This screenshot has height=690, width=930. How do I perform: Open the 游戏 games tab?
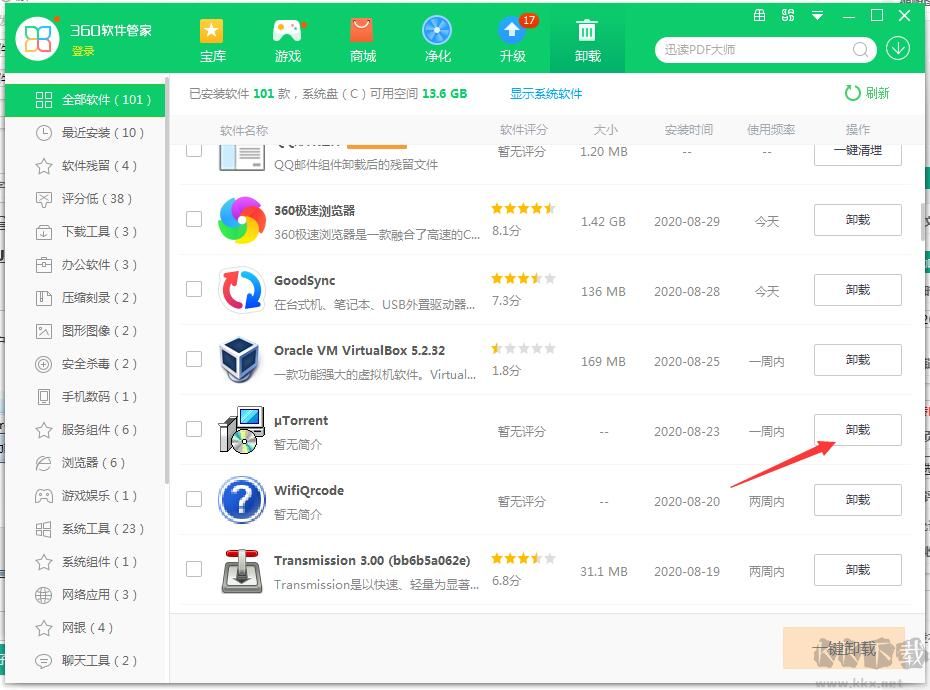(288, 40)
